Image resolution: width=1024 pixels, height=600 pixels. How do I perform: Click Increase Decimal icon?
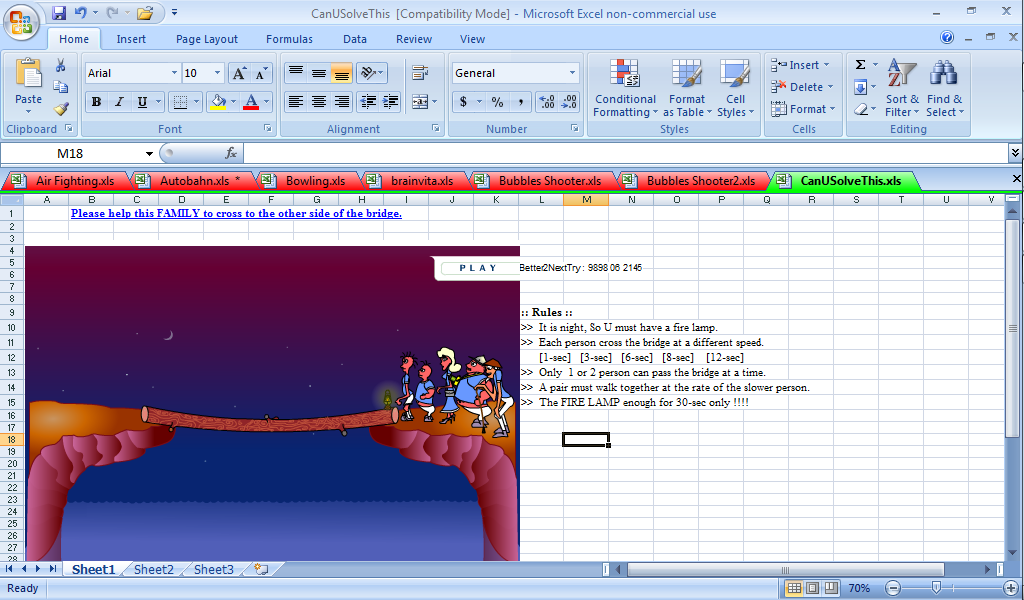(547, 102)
